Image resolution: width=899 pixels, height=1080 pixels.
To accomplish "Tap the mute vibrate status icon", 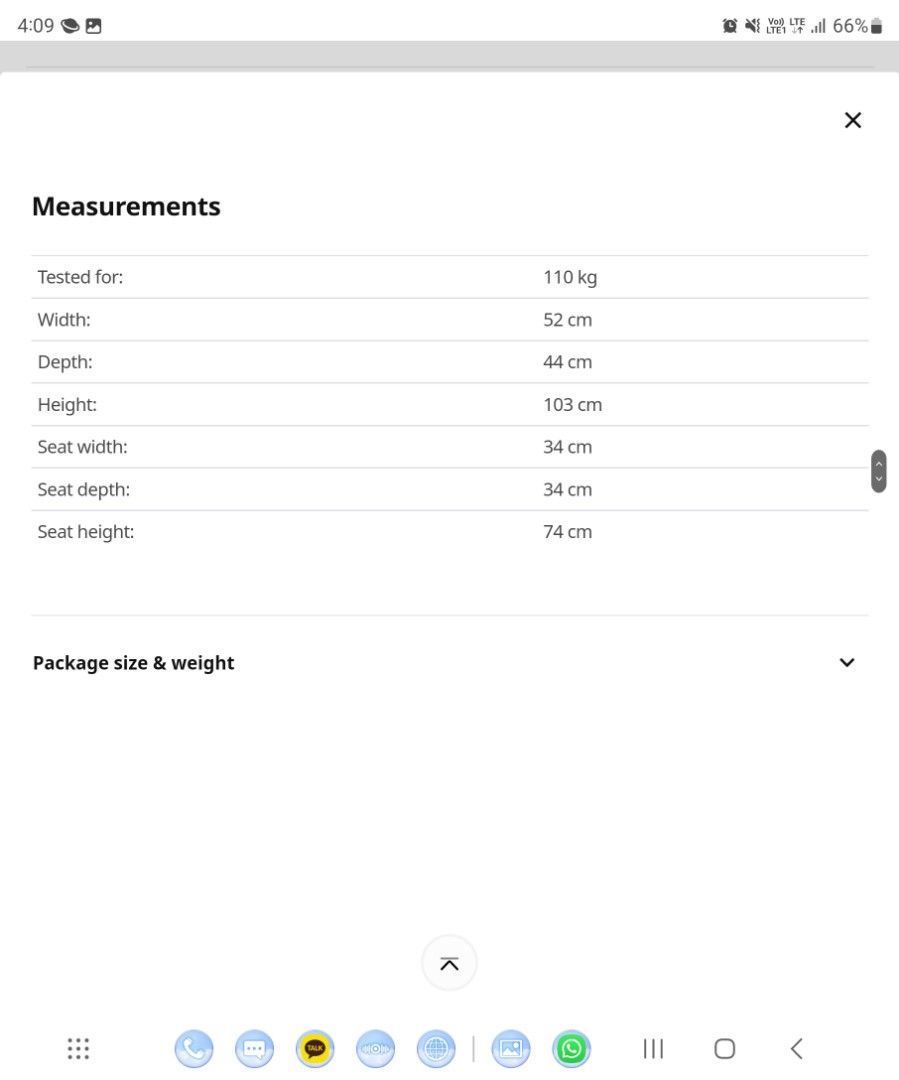I will point(752,26).
